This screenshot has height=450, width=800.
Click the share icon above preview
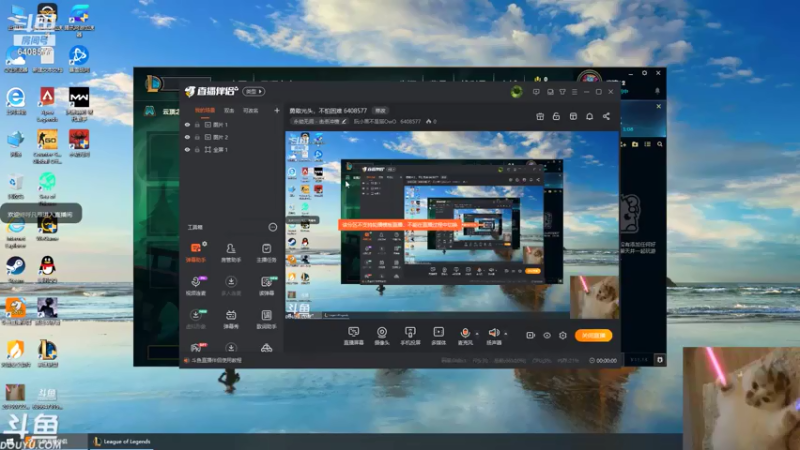606,116
